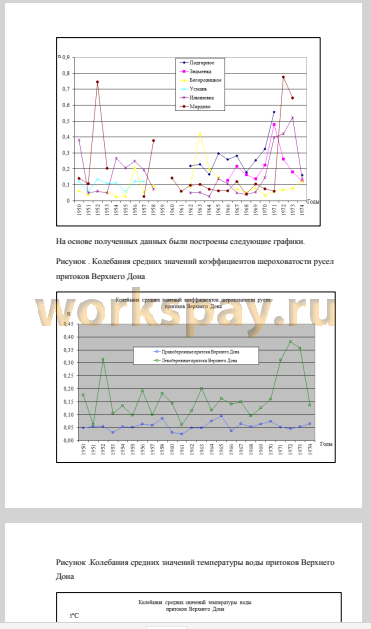This screenshot has height=629, width=371.
Task: Click the Богородицкое yellow legend entry
Action: pyautogui.click(x=200, y=80)
